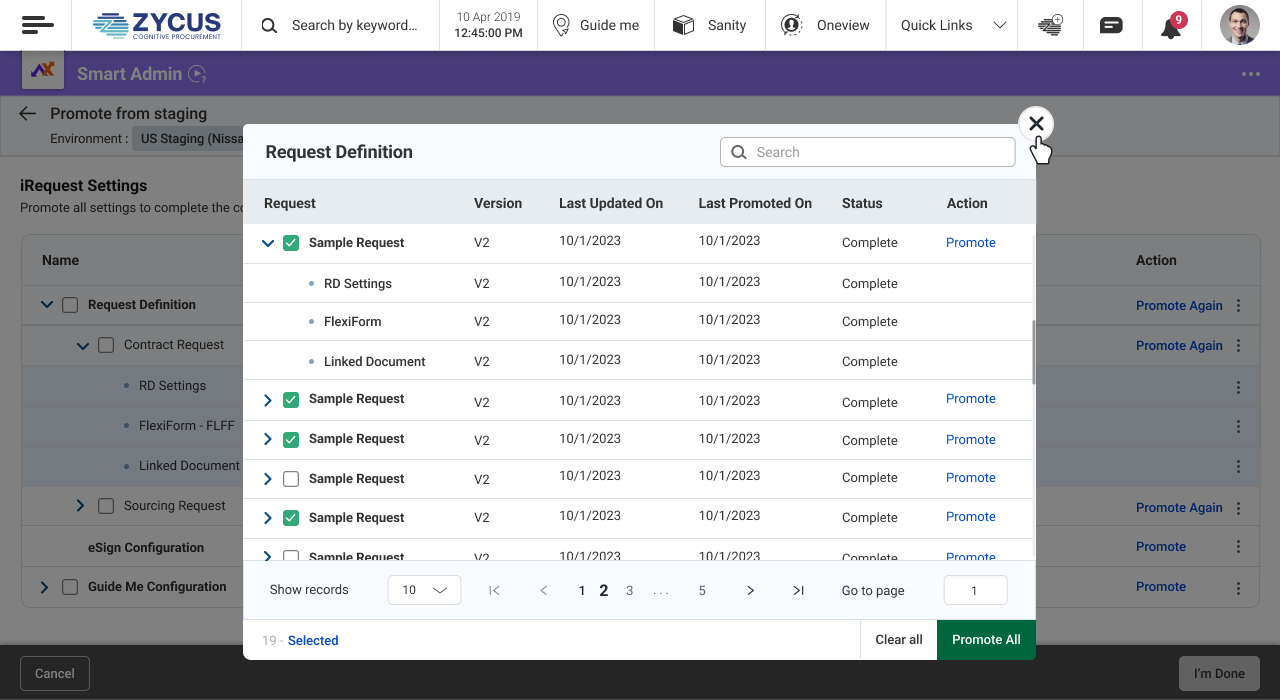Go to page 5 in pagination

pos(702,590)
